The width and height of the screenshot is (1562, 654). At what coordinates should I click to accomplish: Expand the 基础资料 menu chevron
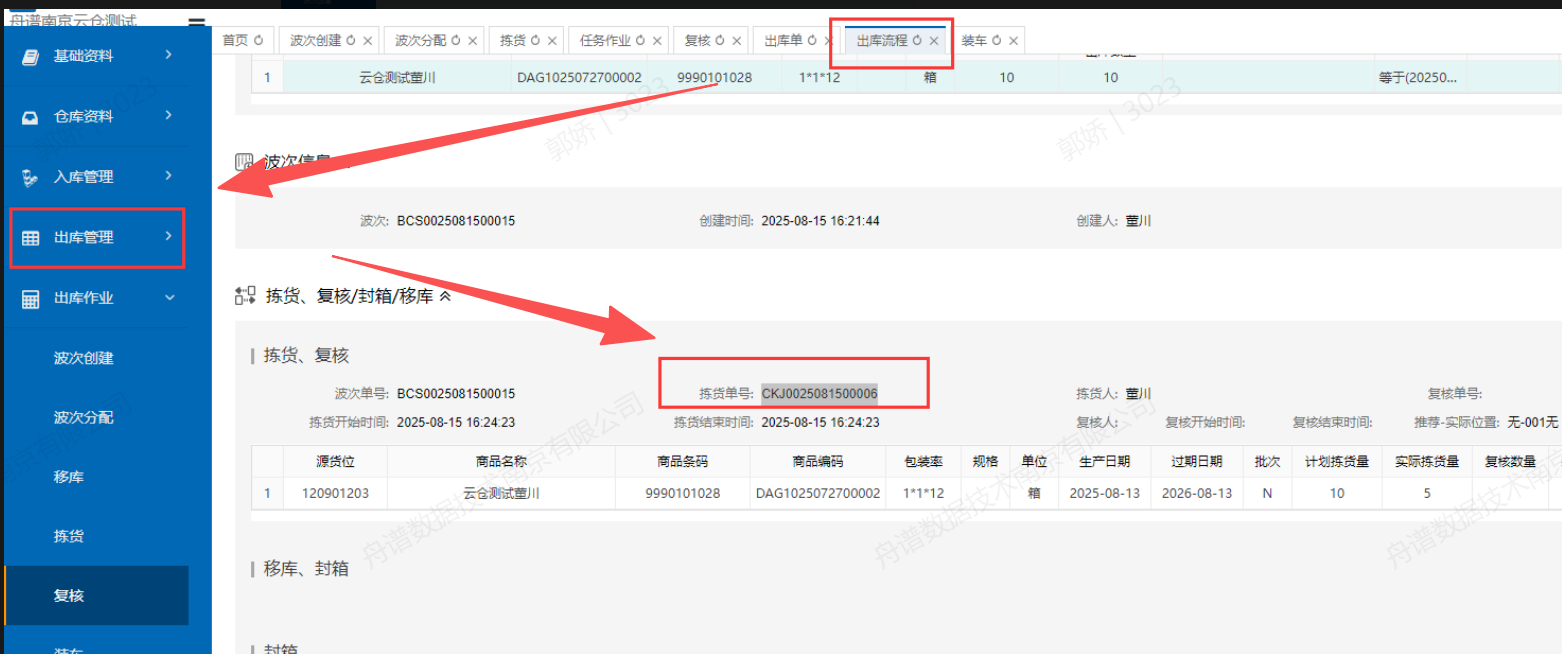[168, 55]
